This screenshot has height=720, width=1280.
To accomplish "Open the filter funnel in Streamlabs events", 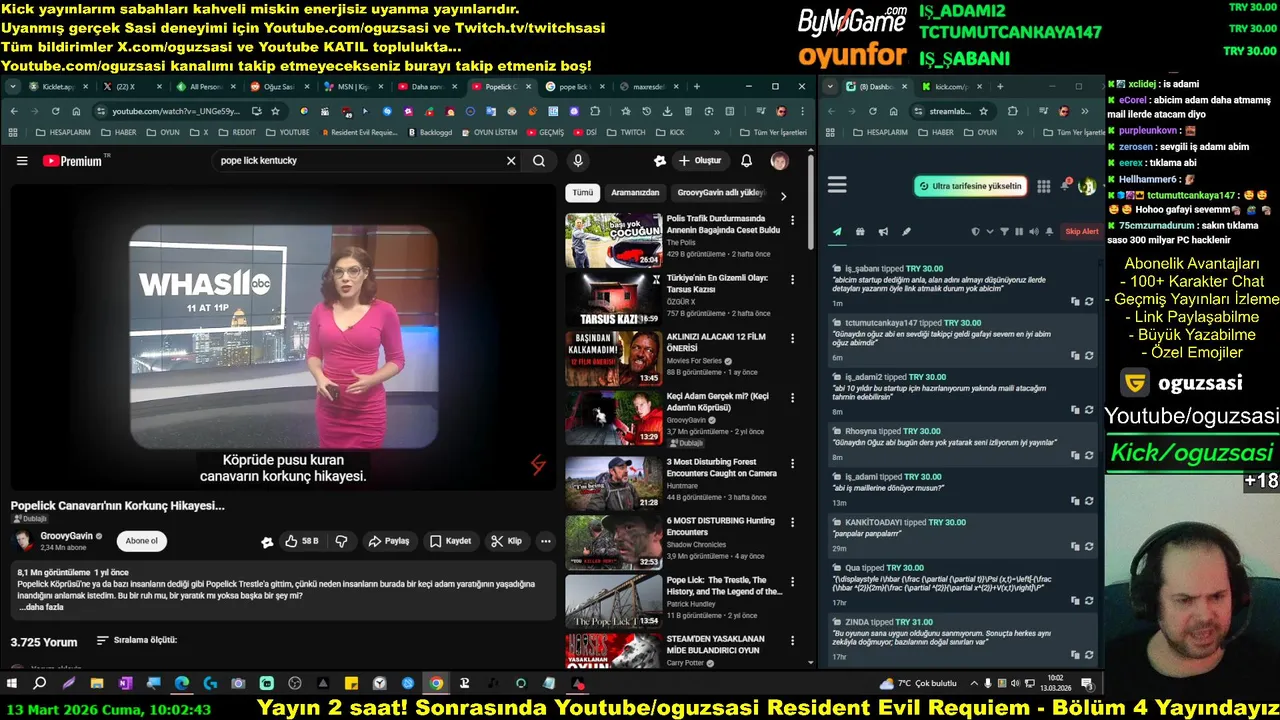I will (1005, 232).
